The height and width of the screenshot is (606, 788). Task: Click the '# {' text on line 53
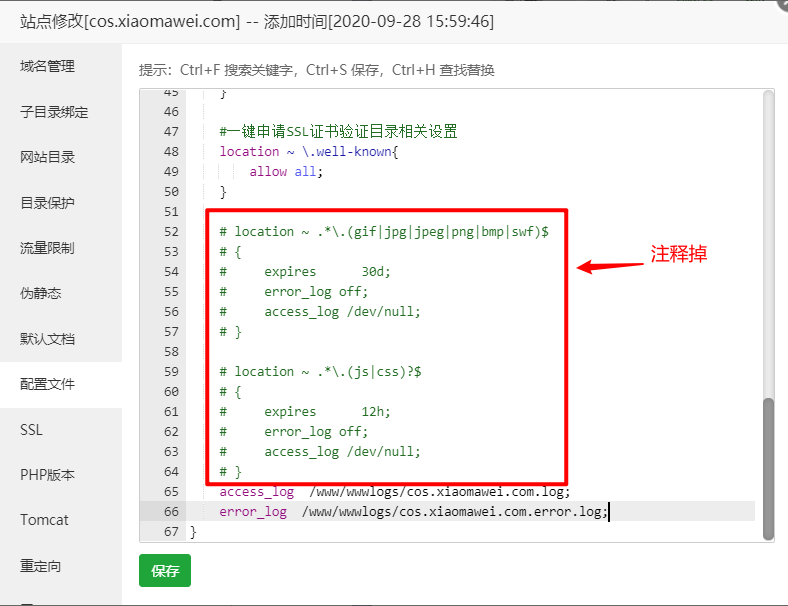(x=230, y=252)
